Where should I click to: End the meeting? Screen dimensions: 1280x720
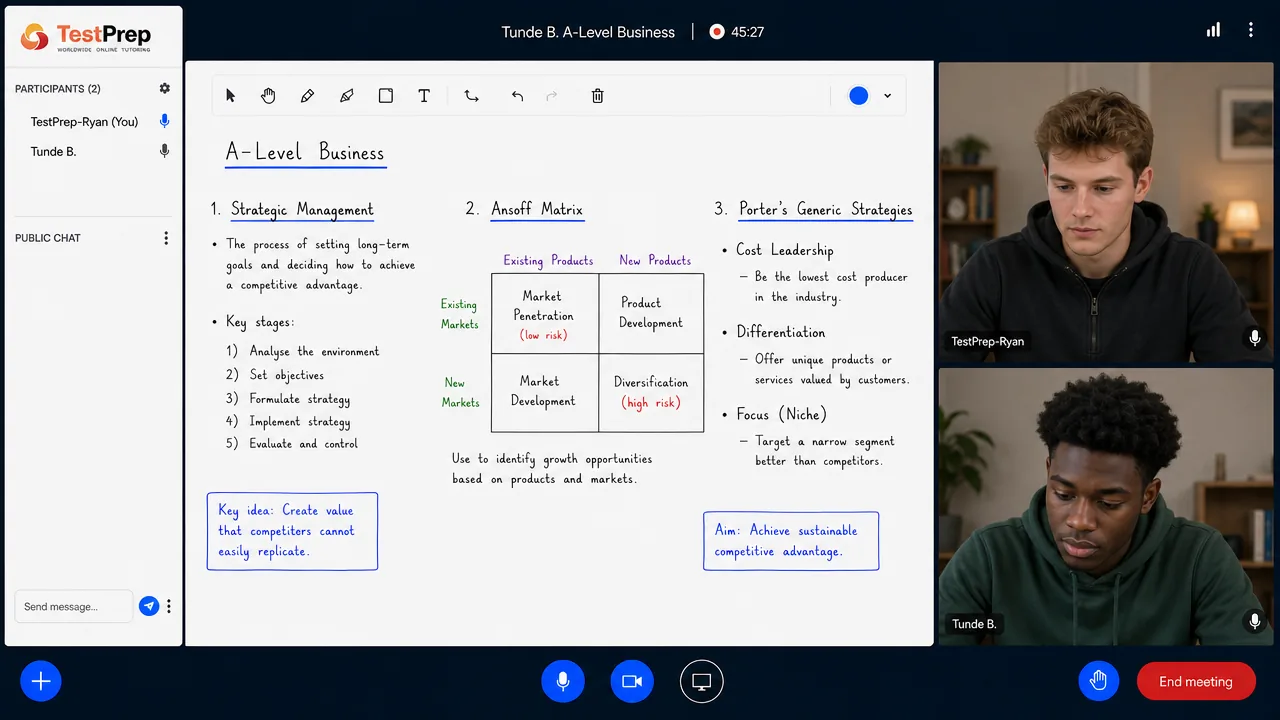(1196, 681)
